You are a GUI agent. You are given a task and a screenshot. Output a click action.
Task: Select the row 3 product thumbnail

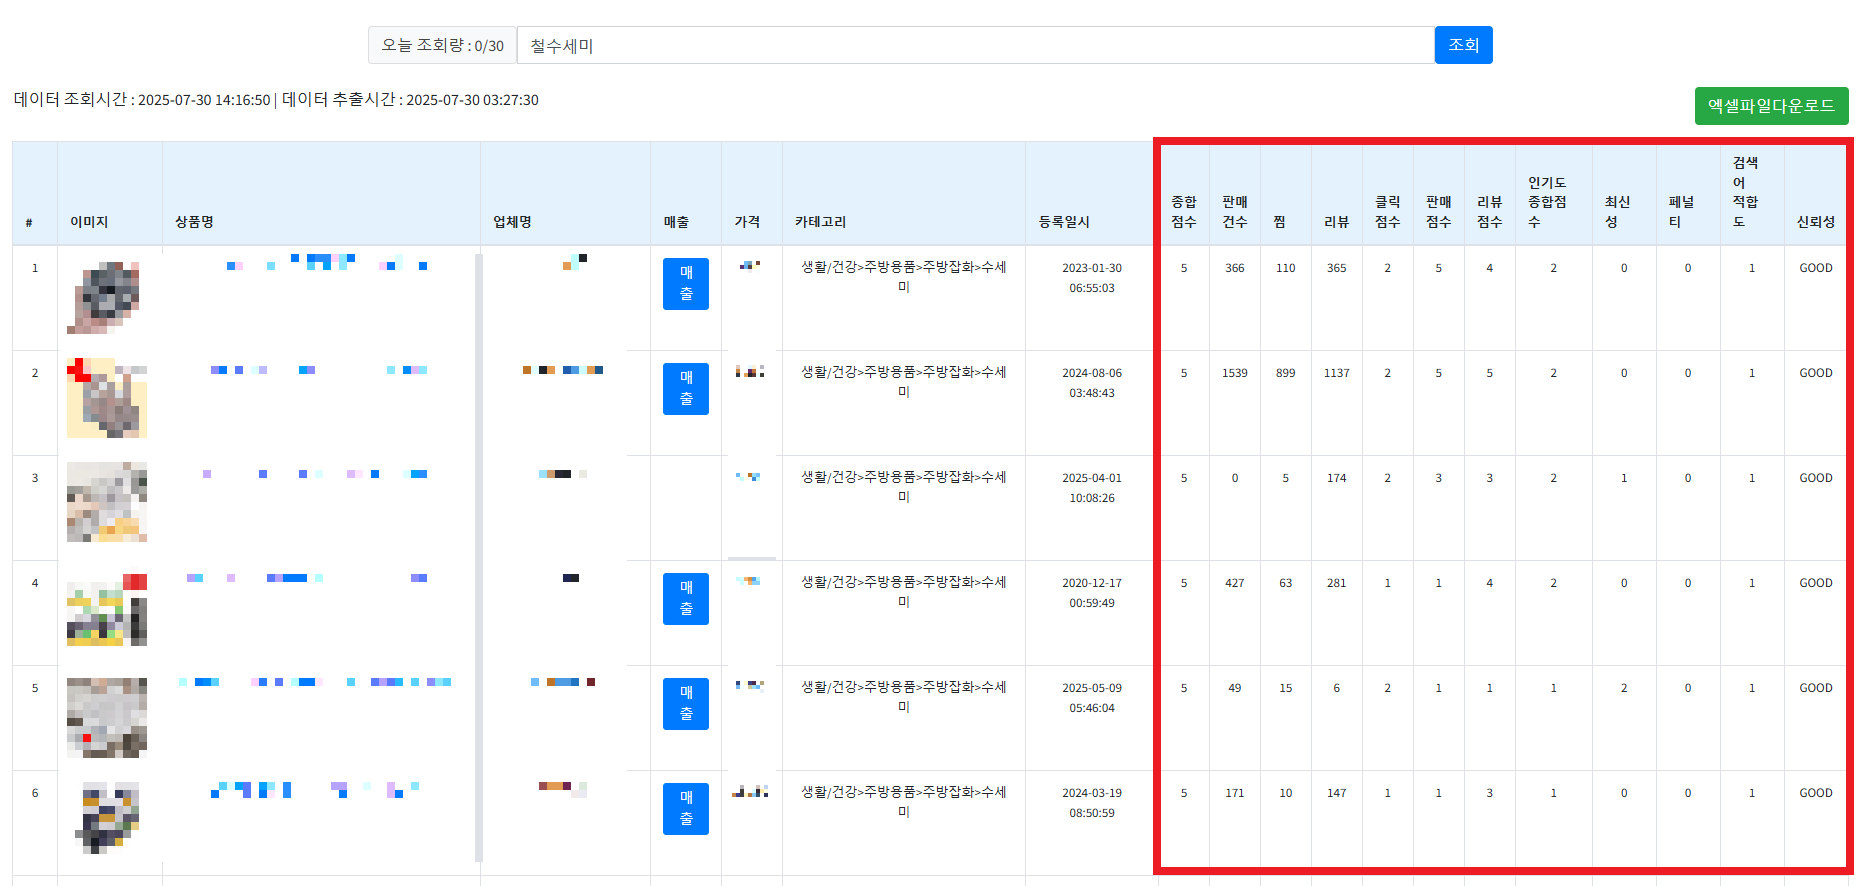click(106, 502)
